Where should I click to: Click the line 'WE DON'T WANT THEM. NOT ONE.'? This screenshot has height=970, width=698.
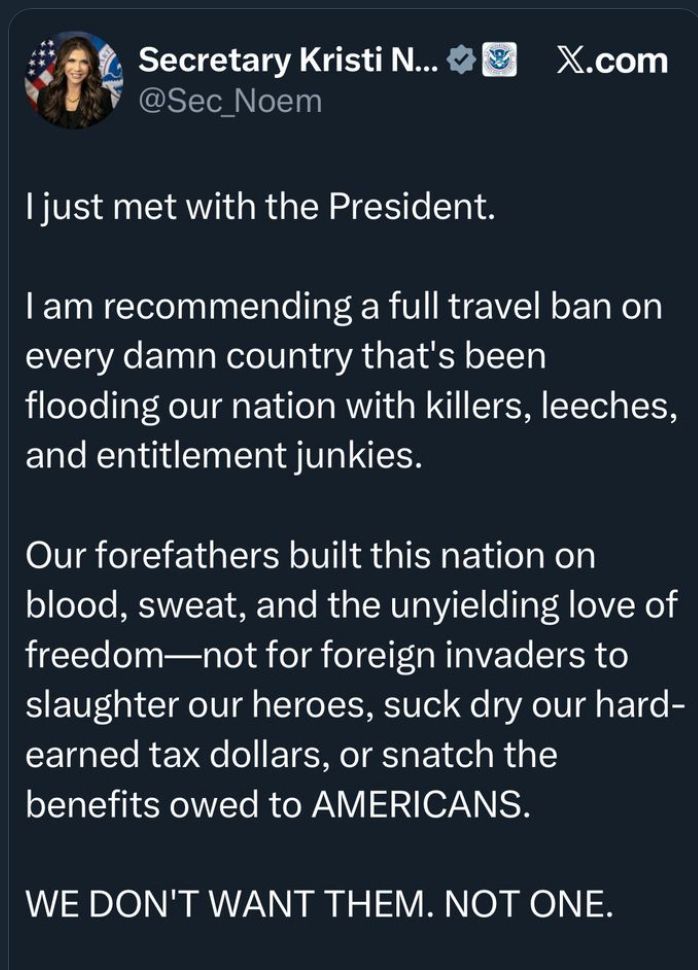pos(318,903)
